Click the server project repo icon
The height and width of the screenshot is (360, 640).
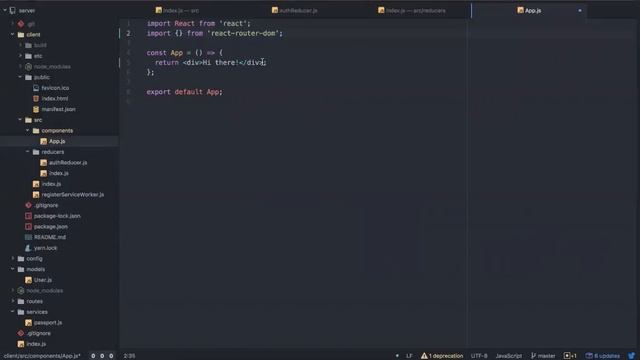tap(13, 11)
